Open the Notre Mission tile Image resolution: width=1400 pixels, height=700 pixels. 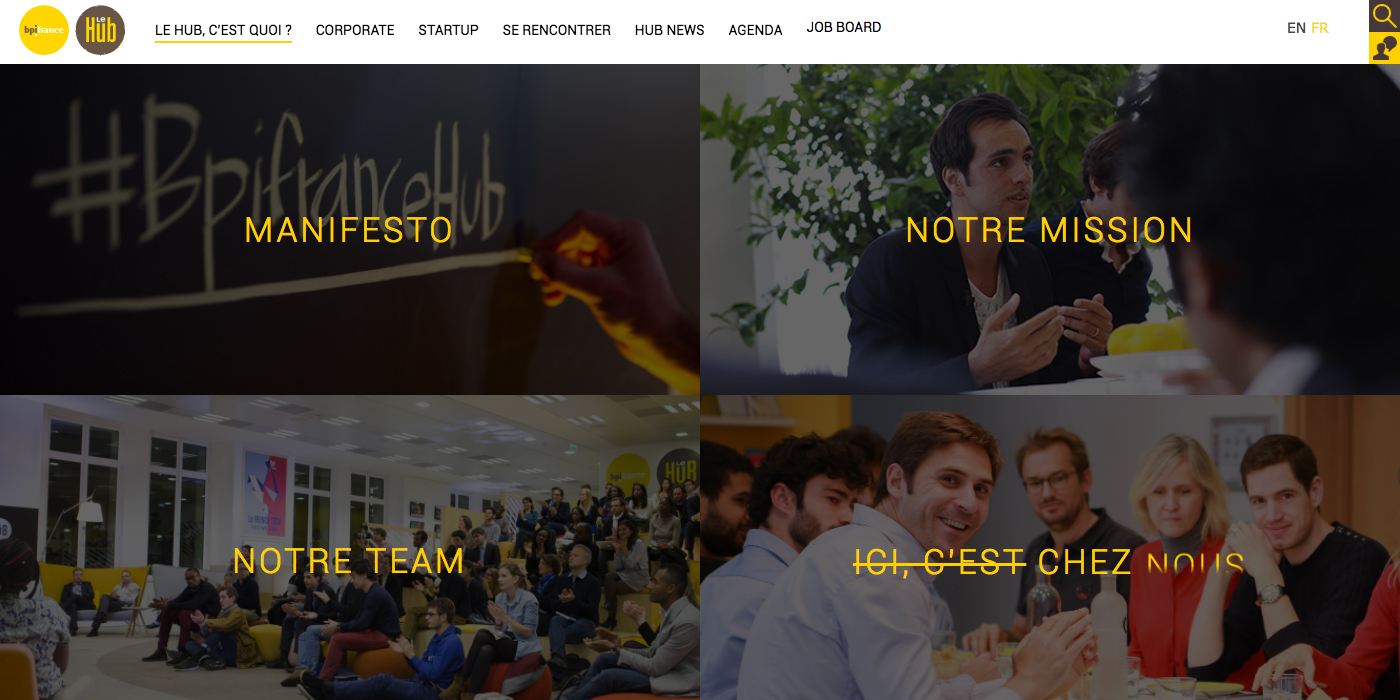[1049, 230]
